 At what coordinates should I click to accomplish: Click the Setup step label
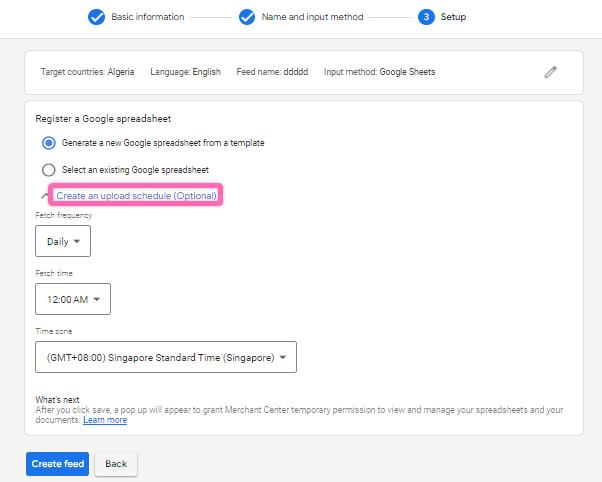click(x=453, y=17)
